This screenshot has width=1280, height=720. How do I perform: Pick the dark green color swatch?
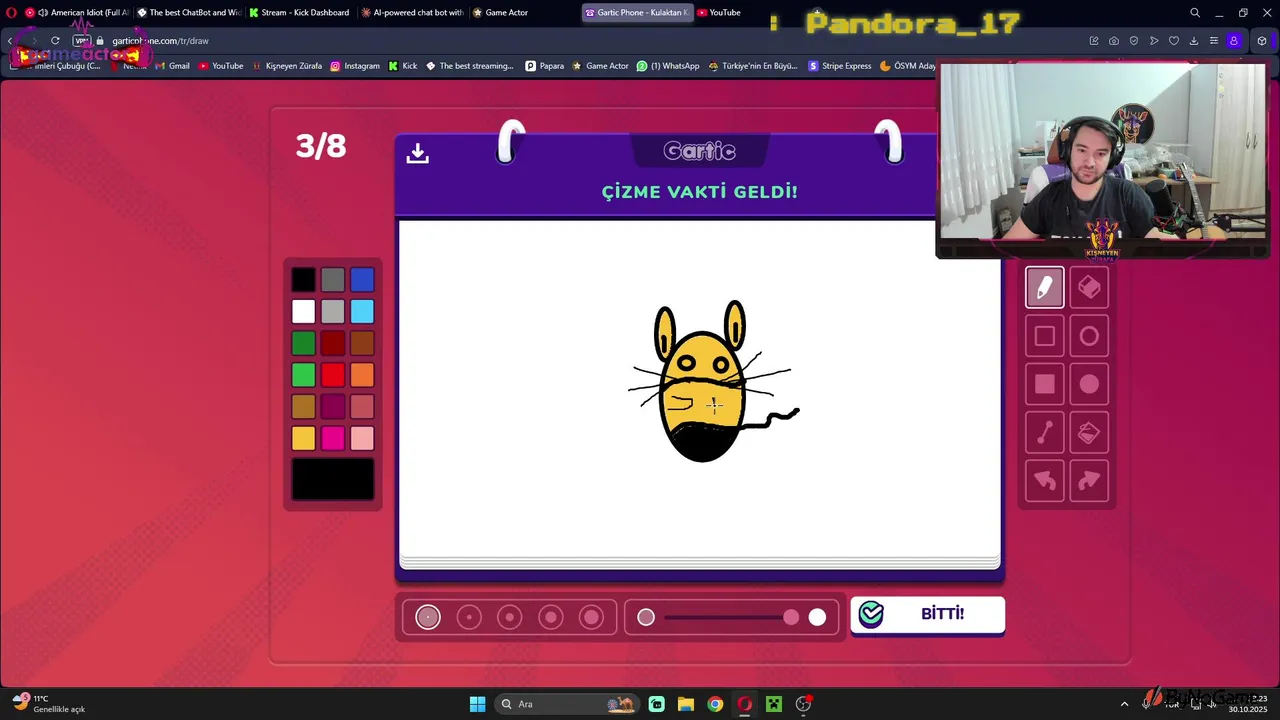click(x=303, y=343)
